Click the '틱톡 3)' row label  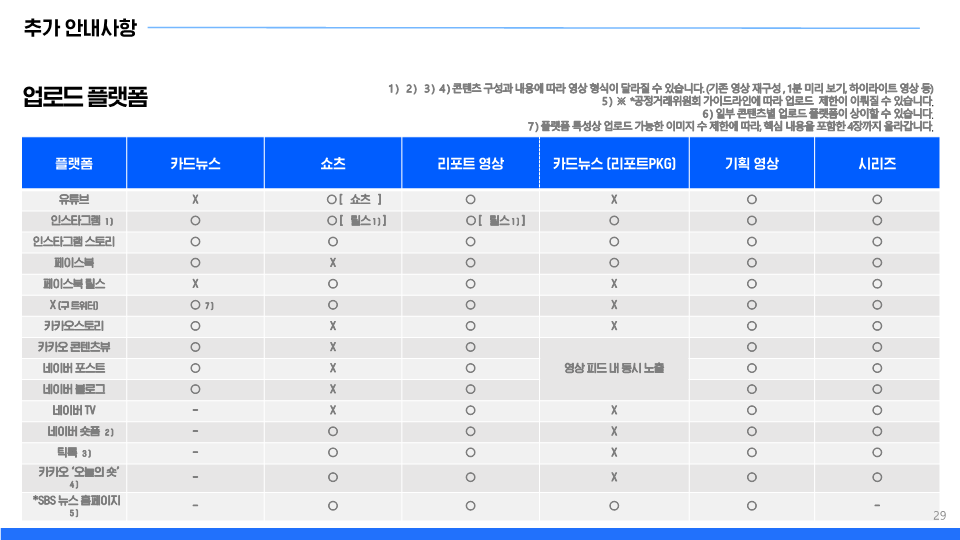click(74, 453)
